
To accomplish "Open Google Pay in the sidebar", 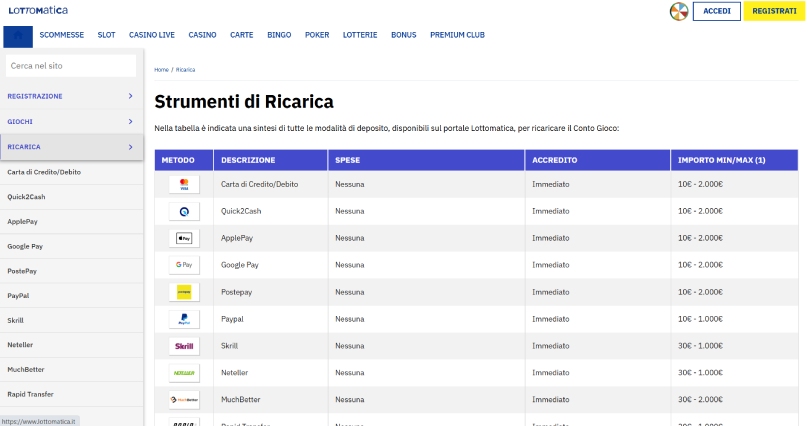I will tap(72, 246).
